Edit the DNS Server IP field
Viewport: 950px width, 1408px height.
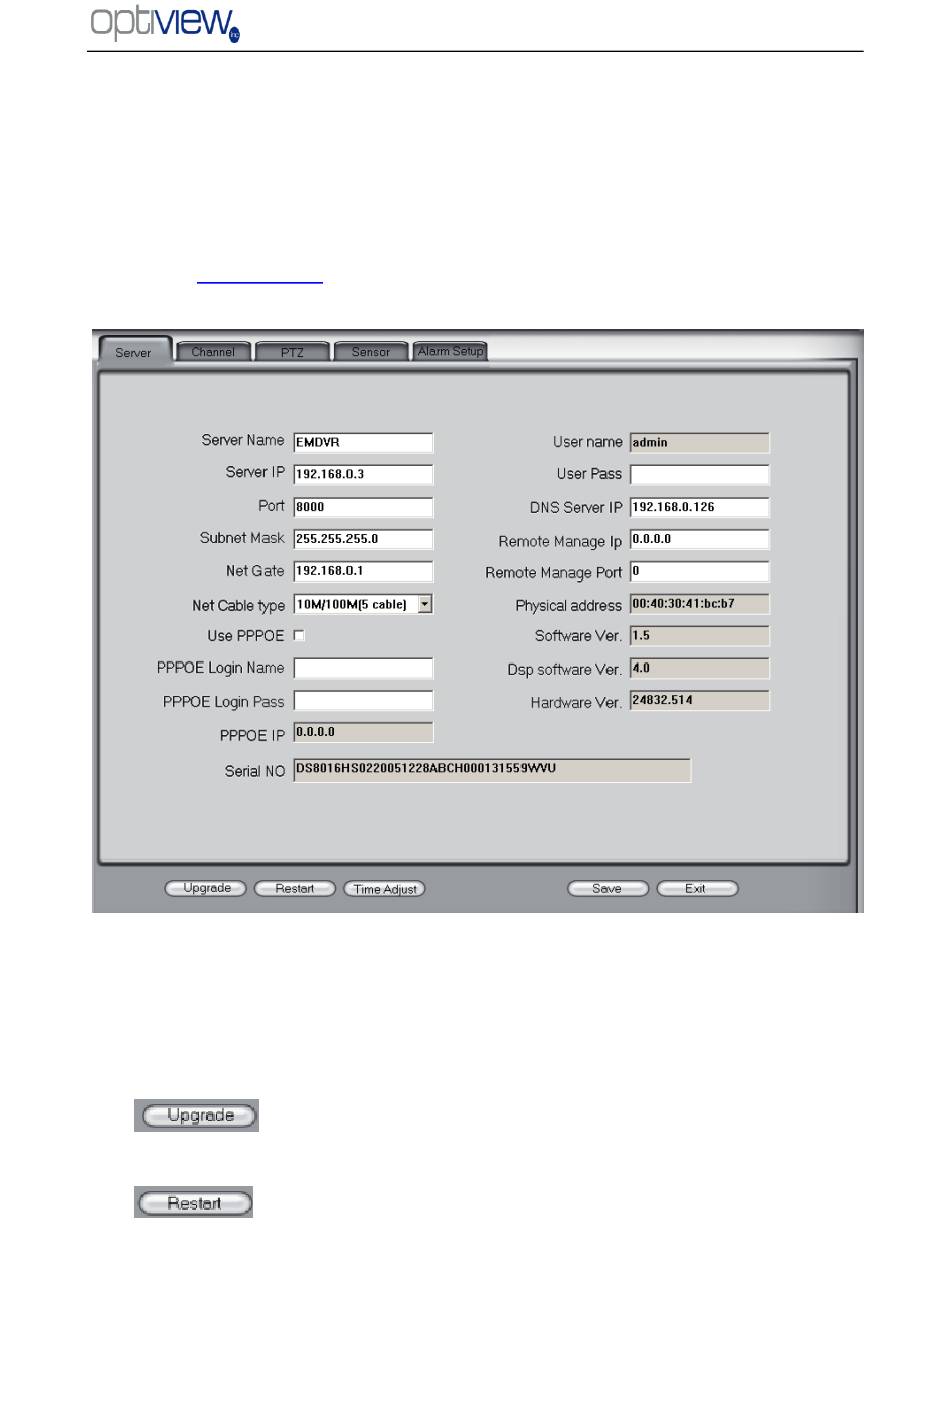click(700, 507)
